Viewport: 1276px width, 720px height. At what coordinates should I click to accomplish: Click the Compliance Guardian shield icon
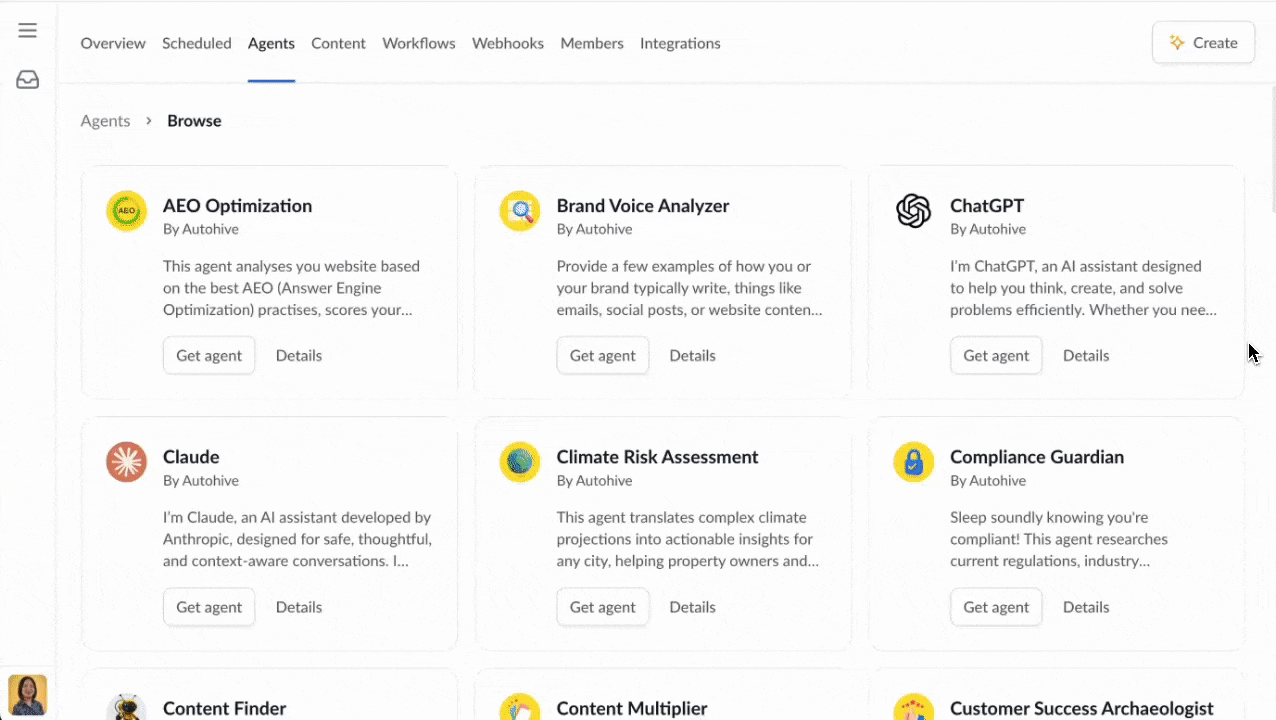click(913, 462)
